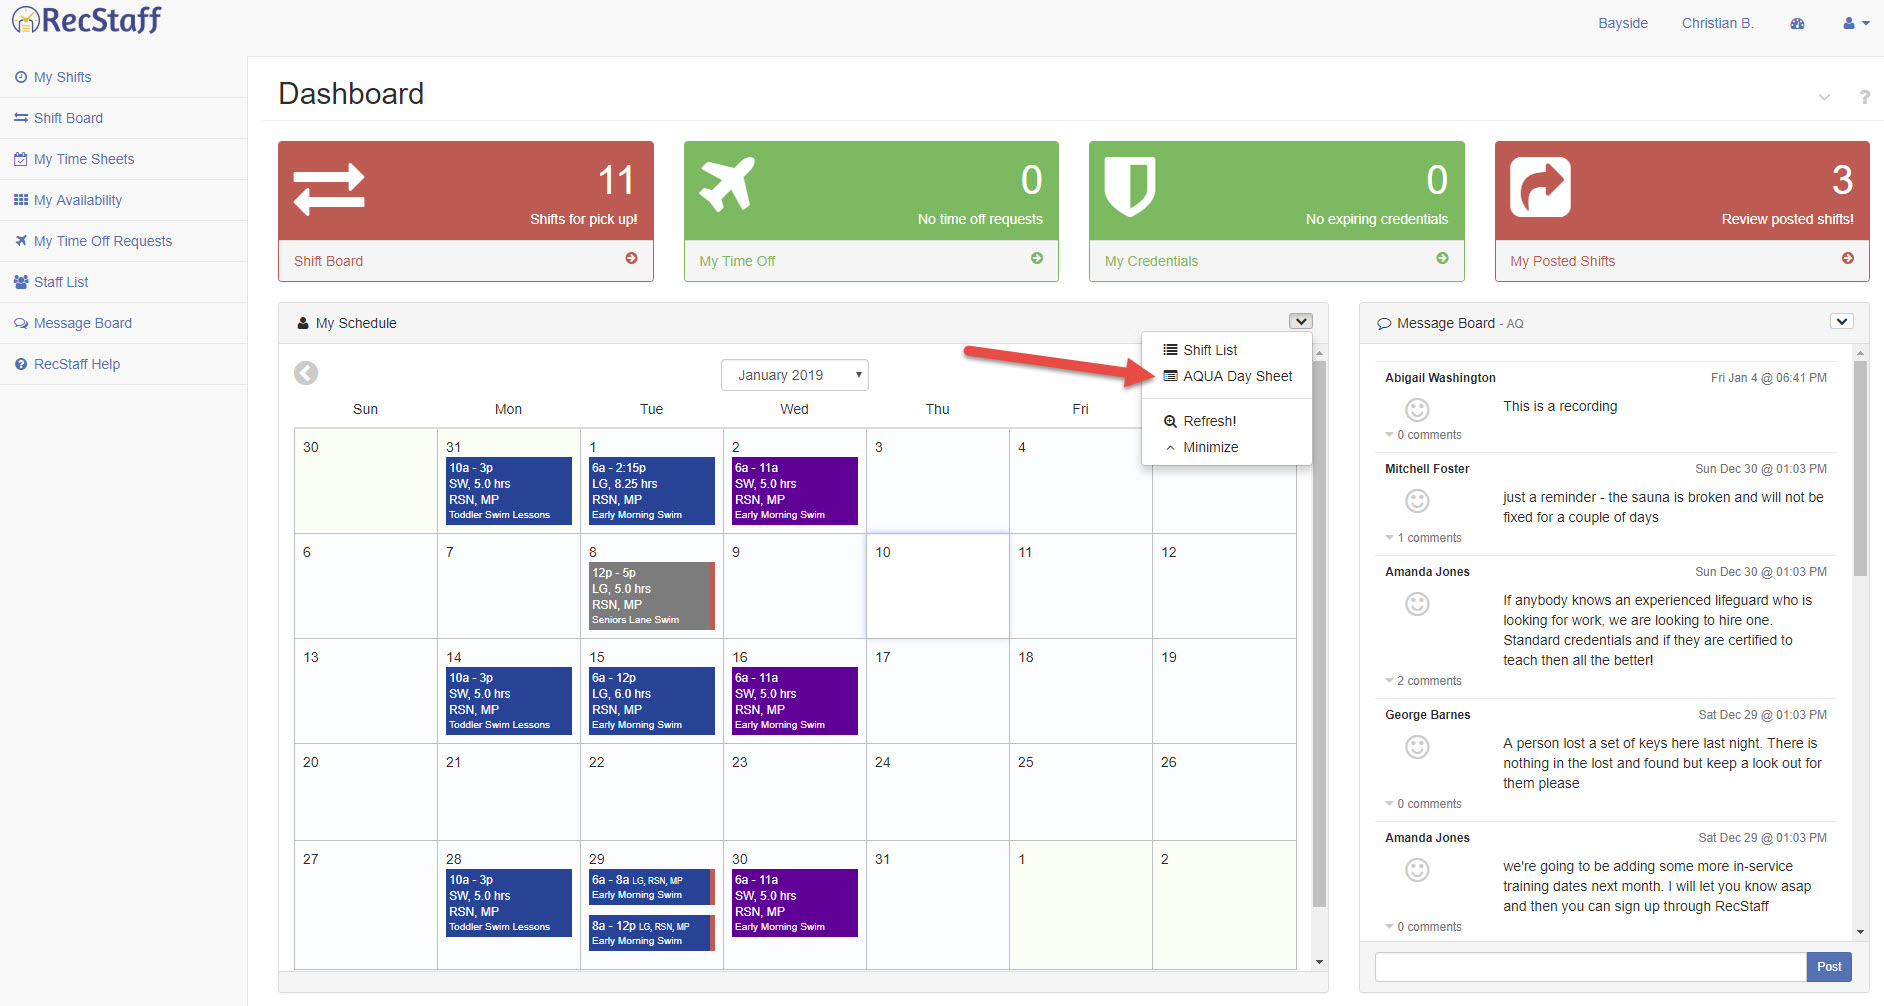The height and width of the screenshot is (1006, 1884).
Task: Click the share arrow icon on posted shifts card
Action: [x=1540, y=187]
